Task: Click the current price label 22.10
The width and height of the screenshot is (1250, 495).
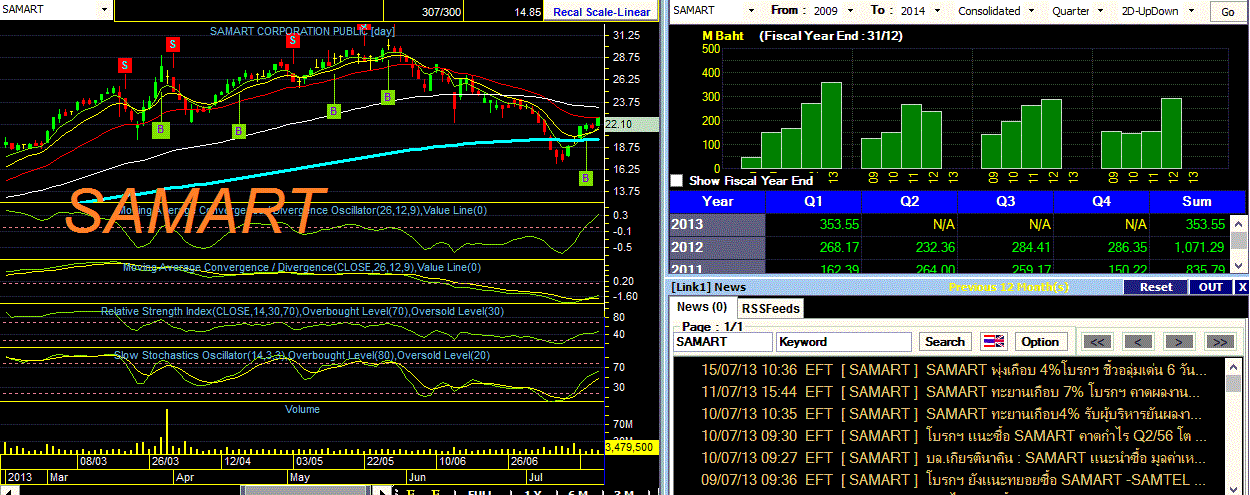Action: click(x=632, y=124)
